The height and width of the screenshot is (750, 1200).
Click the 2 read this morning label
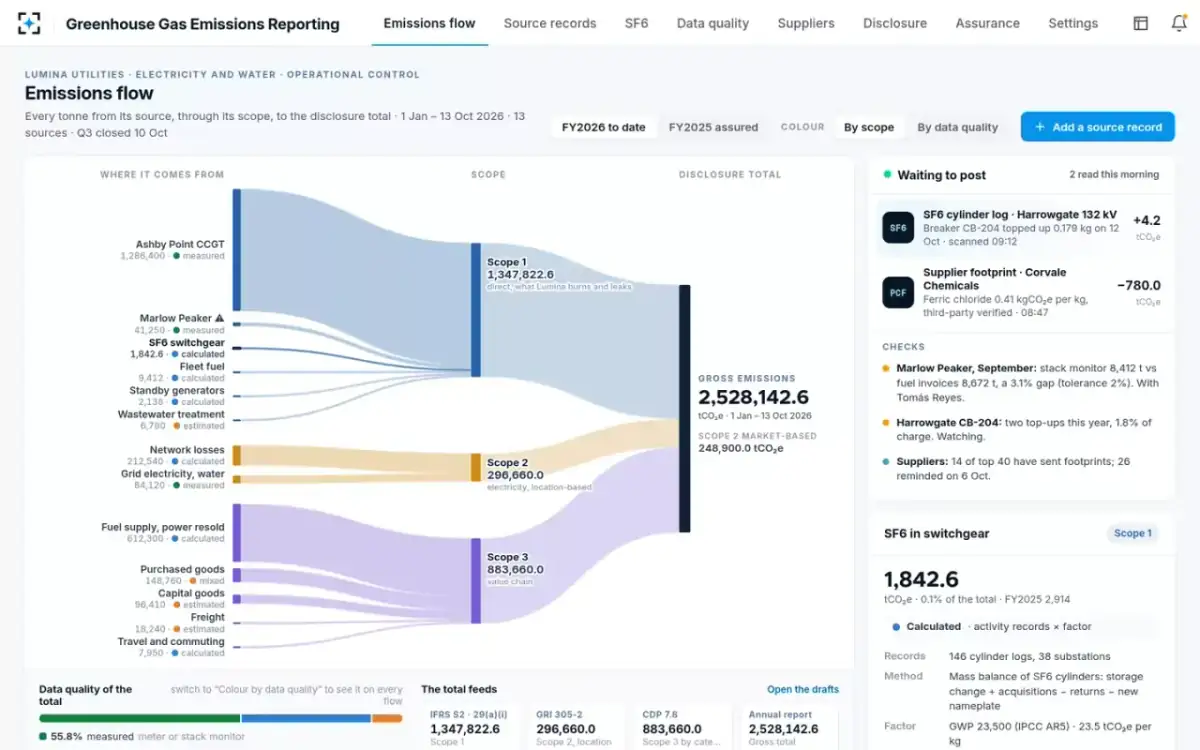(x=1114, y=174)
